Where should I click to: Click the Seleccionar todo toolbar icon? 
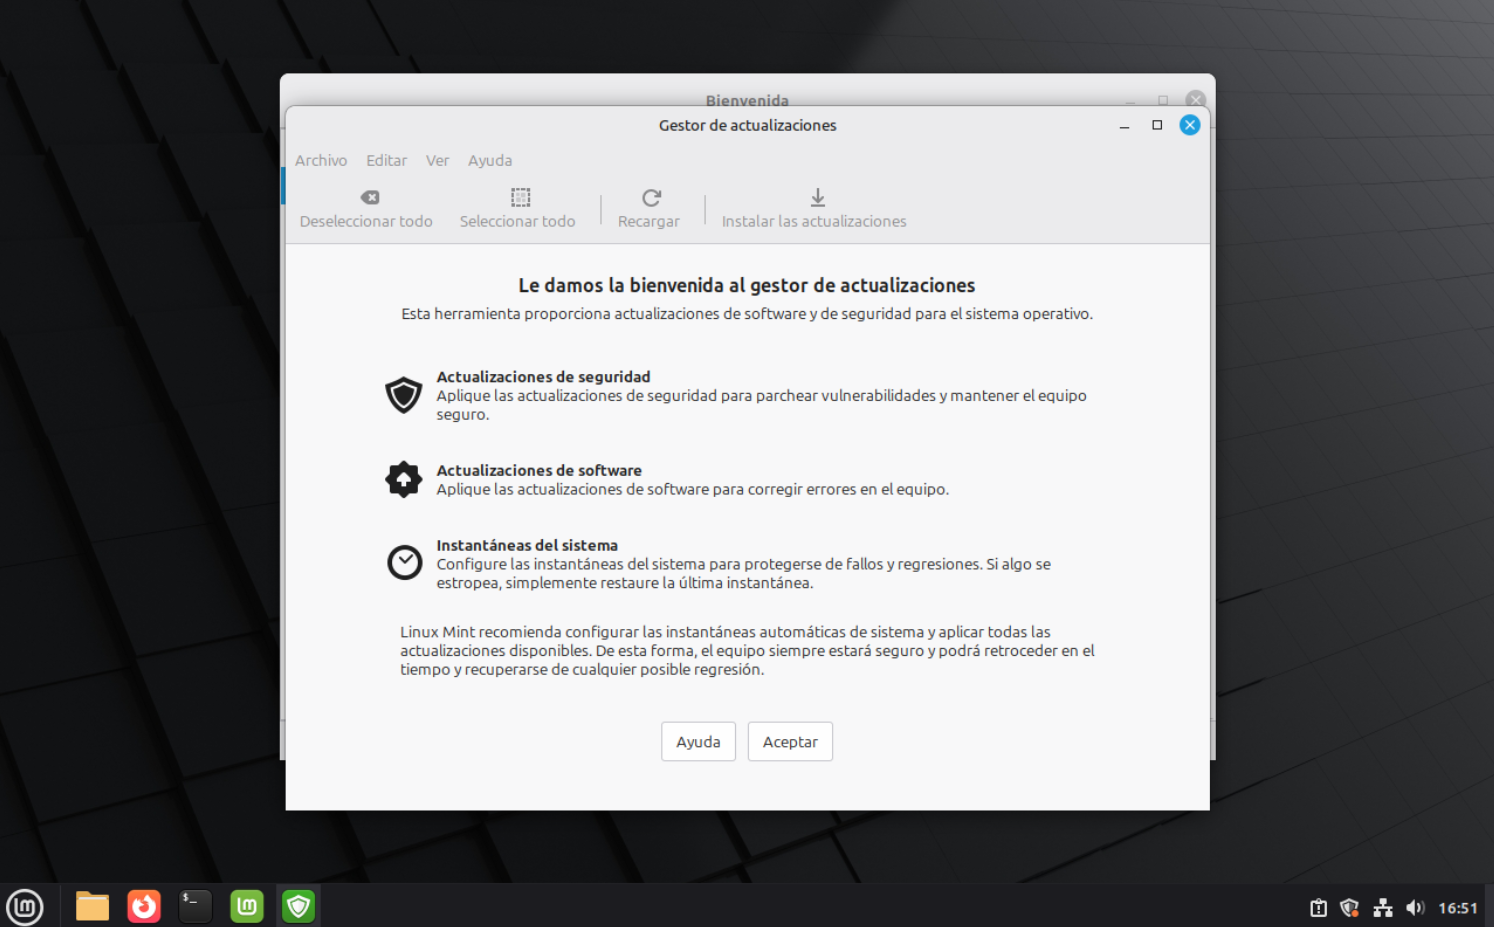coord(520,198)
